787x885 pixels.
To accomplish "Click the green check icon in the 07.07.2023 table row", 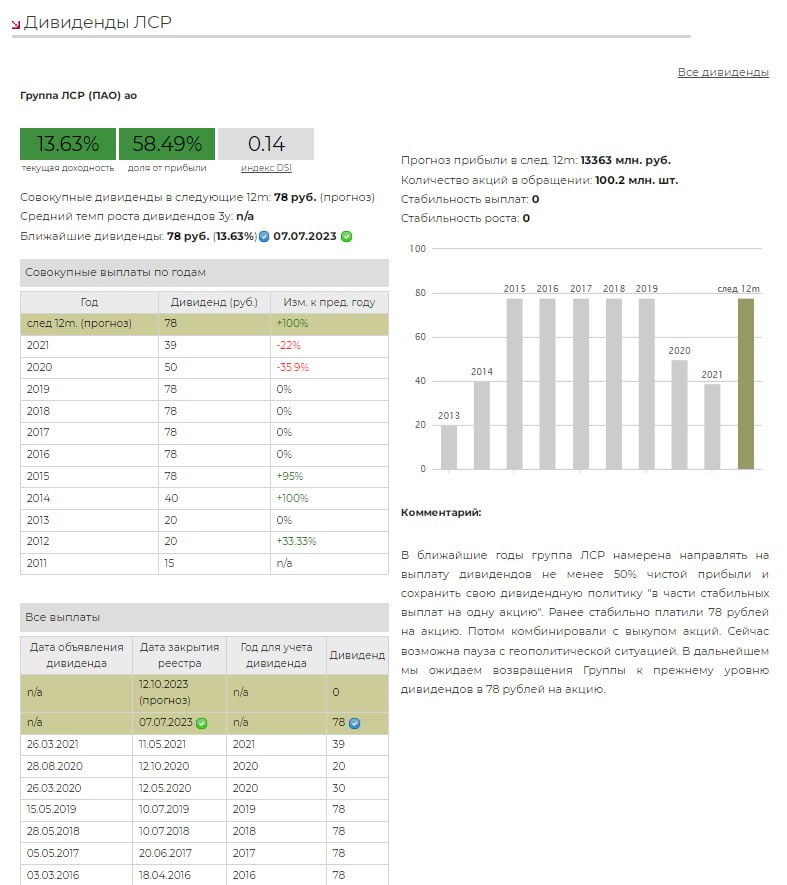I will pos(202,723).
